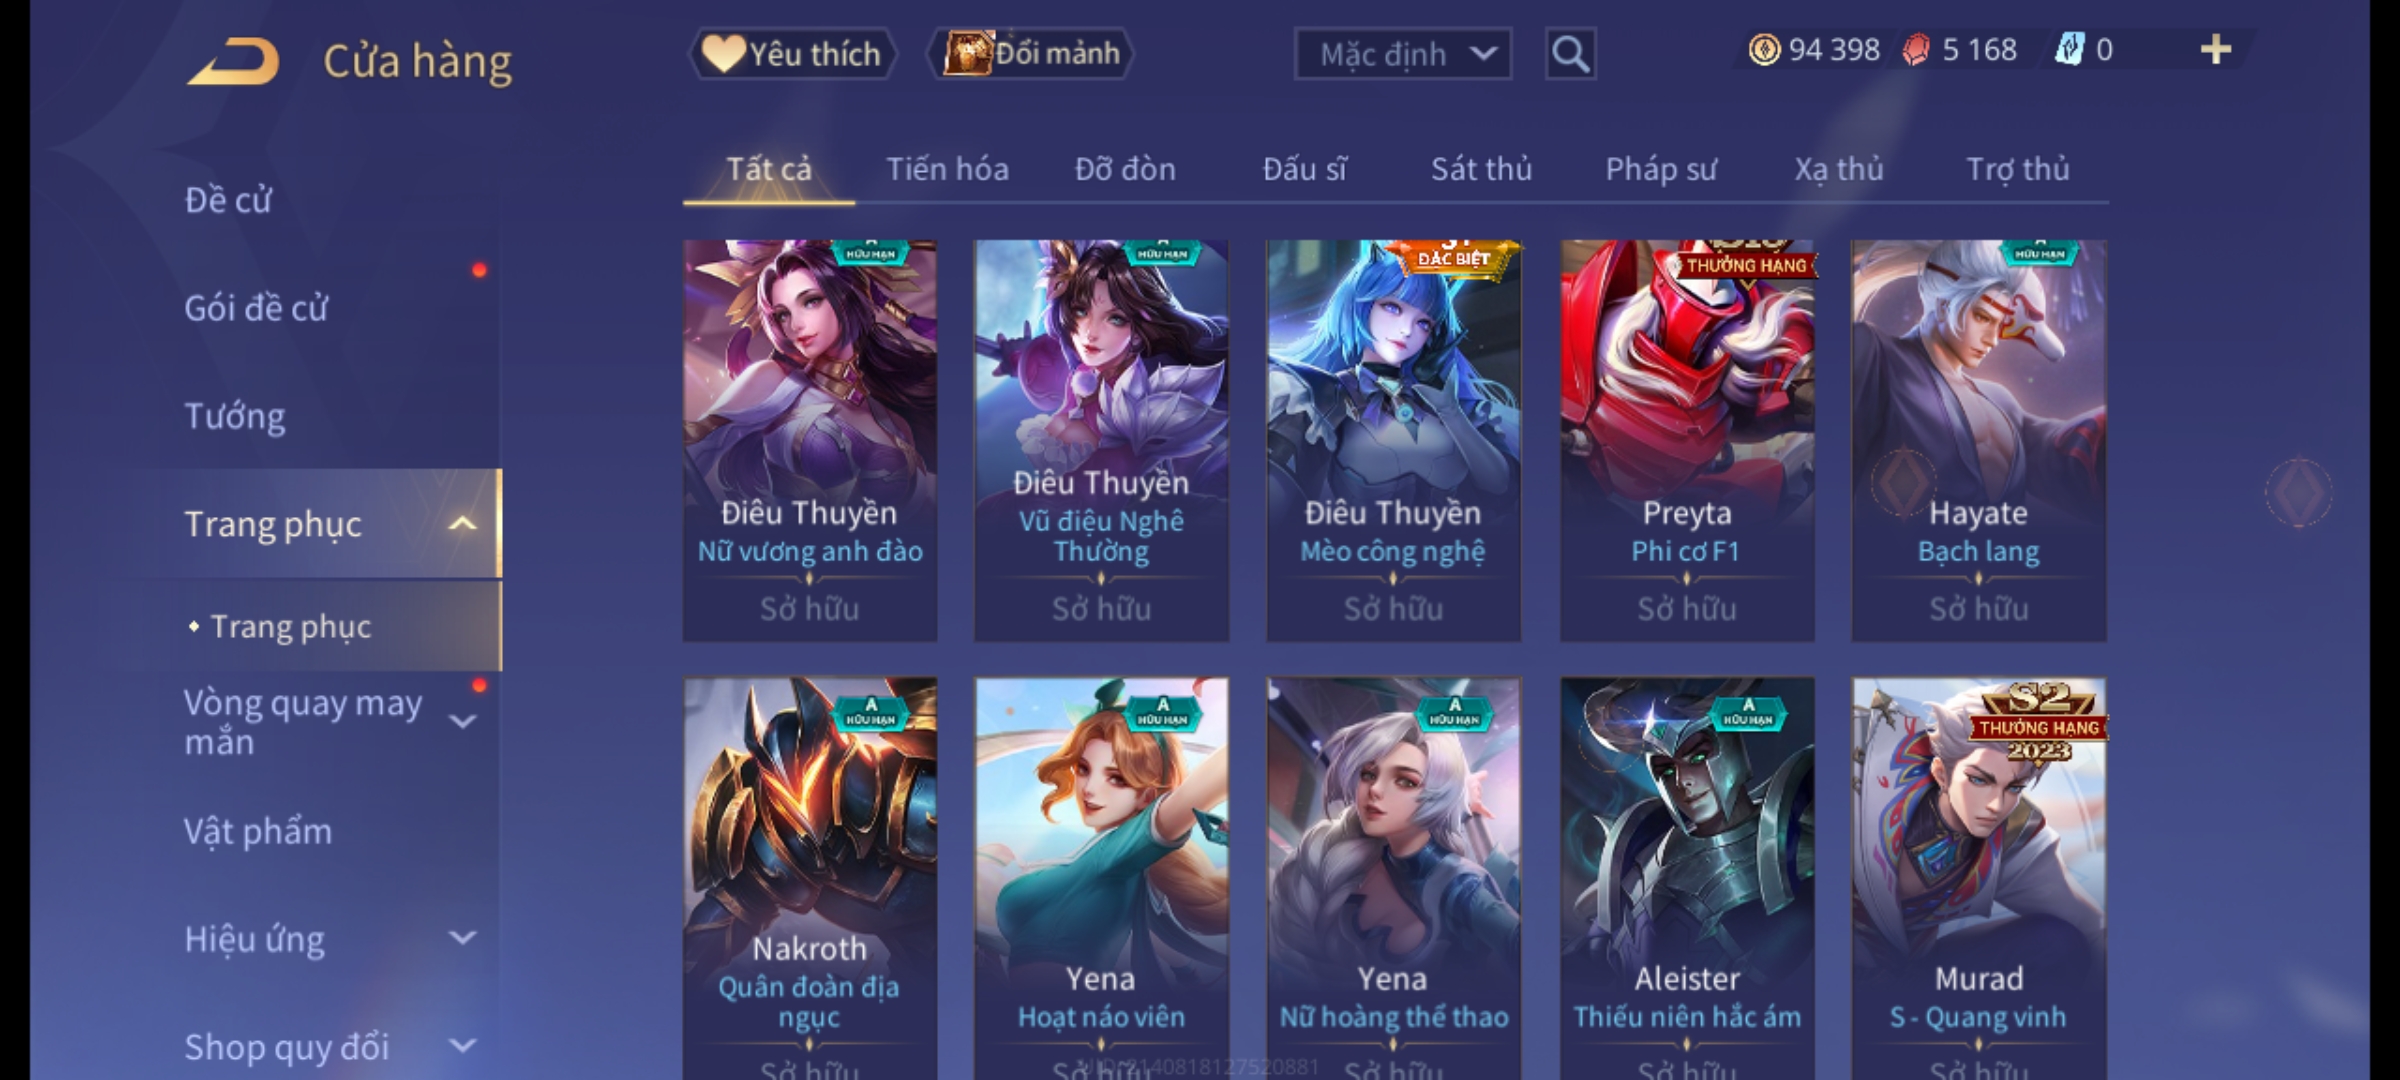Open Hayate Bạch lang skin card
Viewport: 2400px width, 1080px height.
pyautogui.click(x=1979, y=441)
